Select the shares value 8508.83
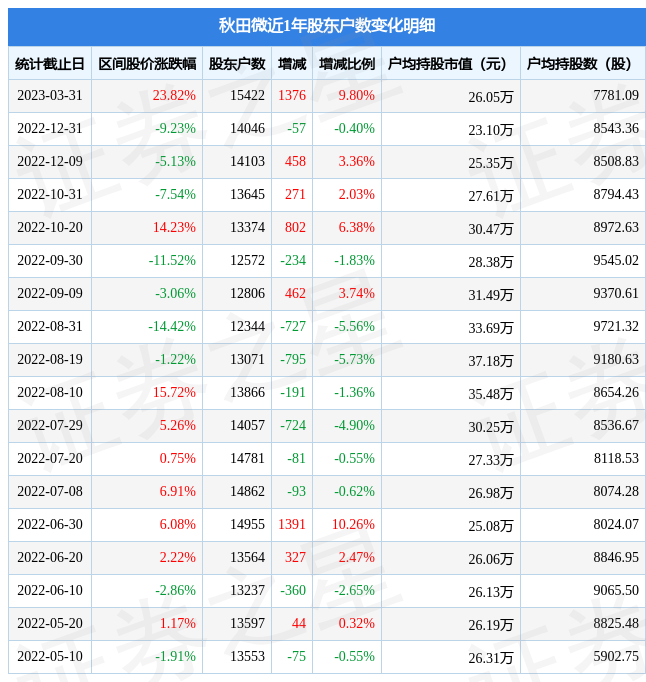This screenshot has height=682, width=646. tap(616, 161)
